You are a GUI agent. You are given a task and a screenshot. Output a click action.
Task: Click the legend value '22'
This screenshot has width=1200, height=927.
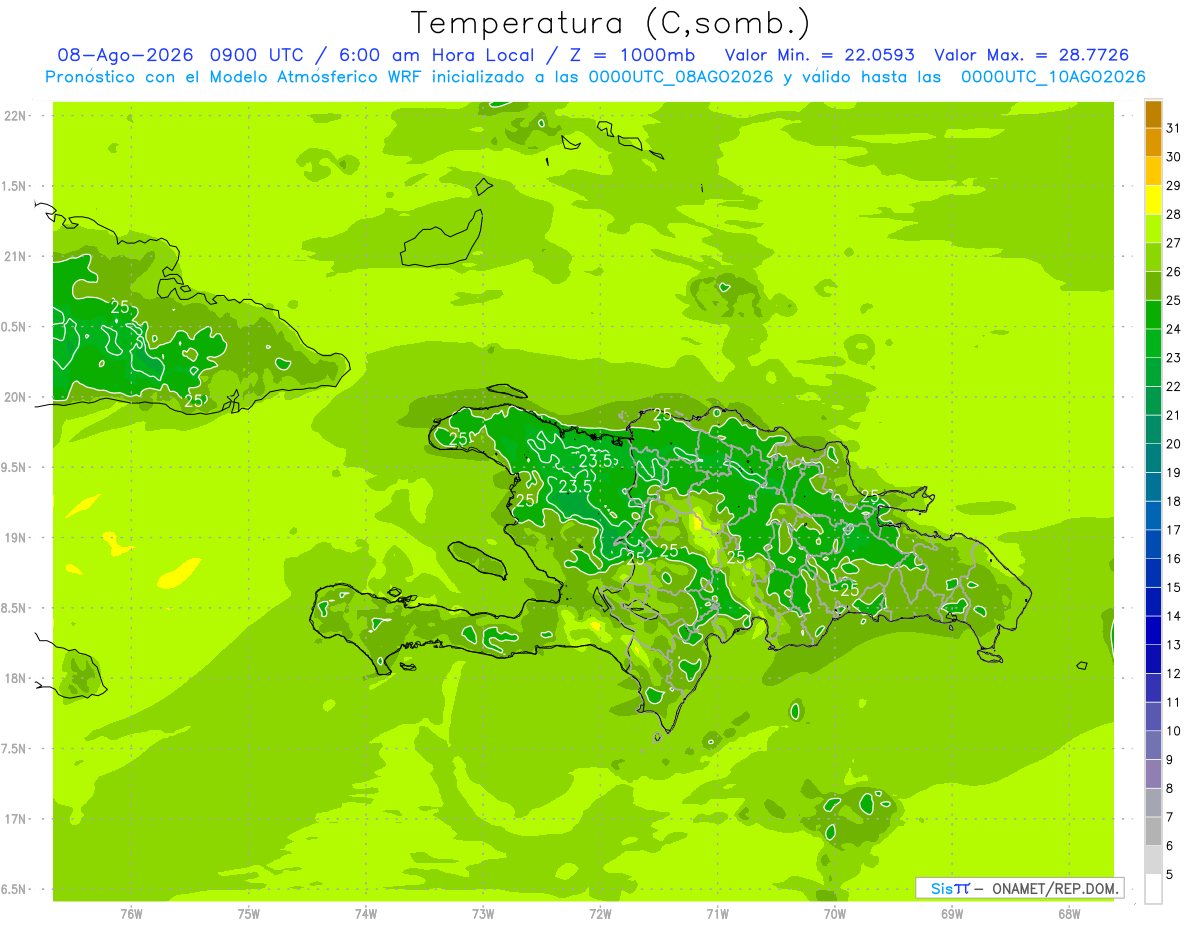pos(1174,386)
